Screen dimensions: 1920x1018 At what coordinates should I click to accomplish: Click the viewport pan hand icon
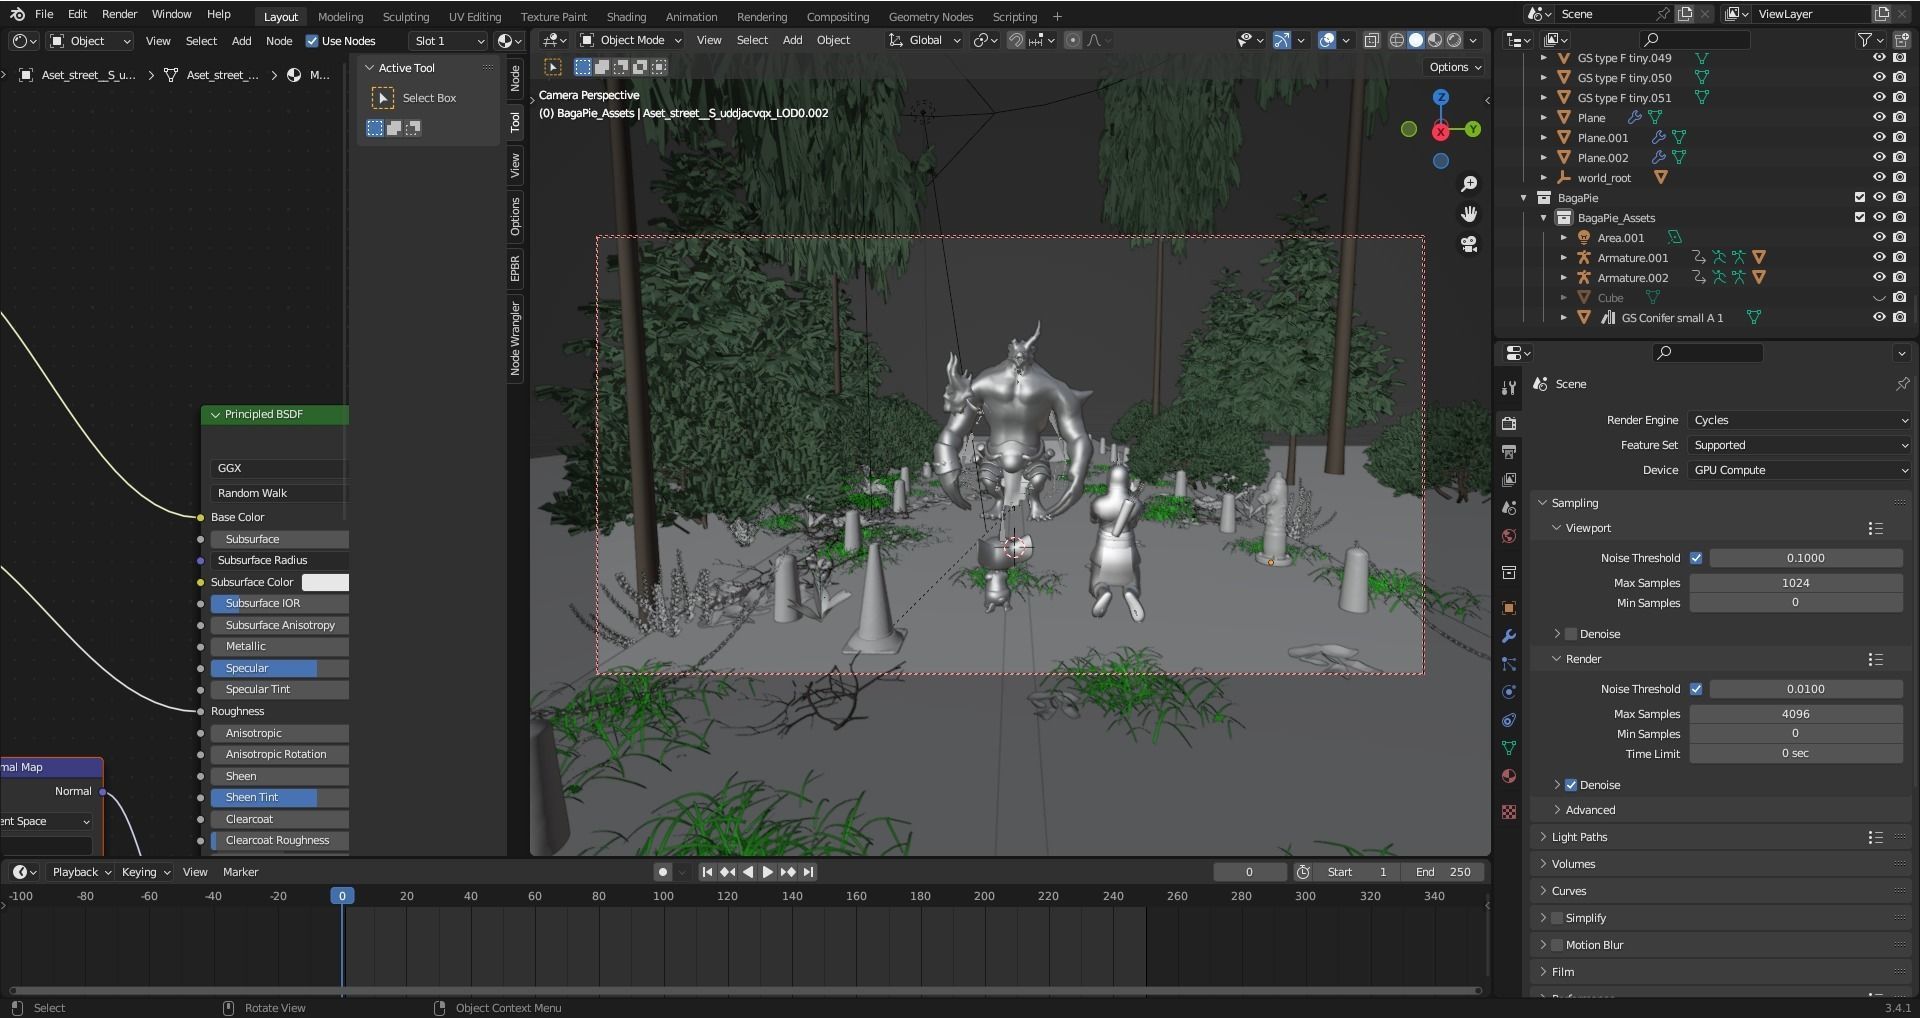tap(1469, 214)
